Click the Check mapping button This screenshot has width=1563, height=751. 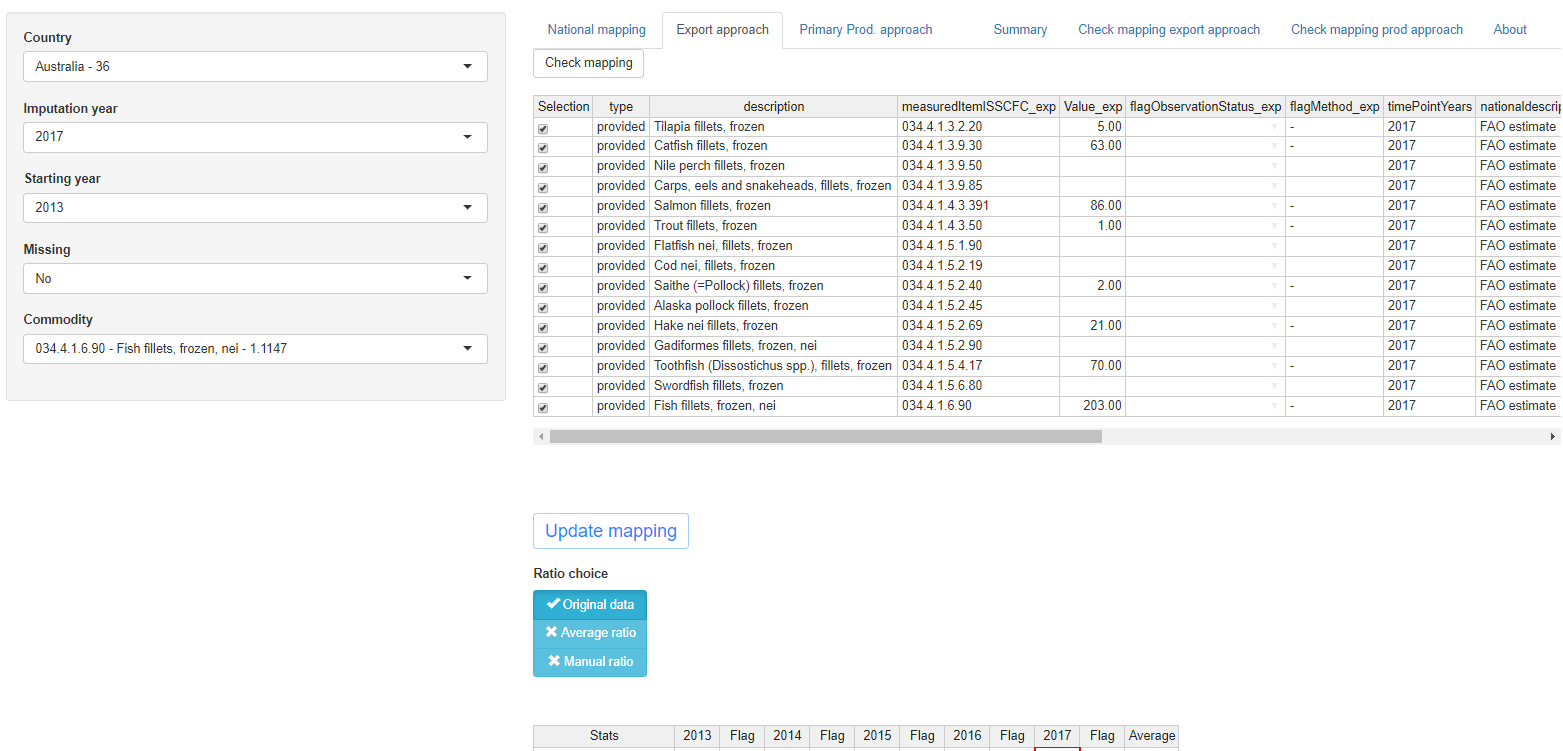(x=588, y=63)
